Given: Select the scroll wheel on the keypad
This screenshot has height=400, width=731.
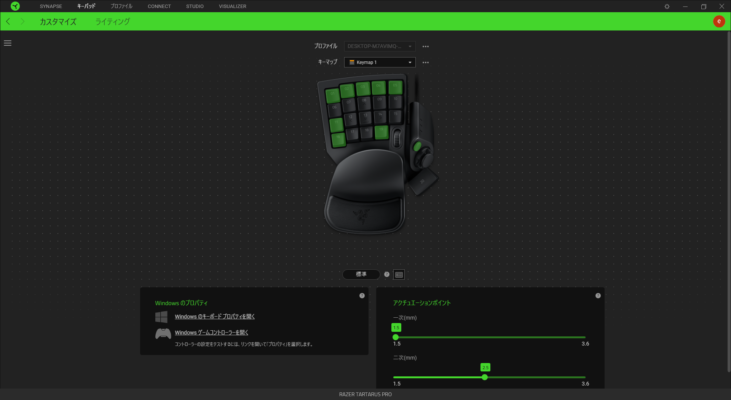Looking at the screenshot, I should point(397,139).
